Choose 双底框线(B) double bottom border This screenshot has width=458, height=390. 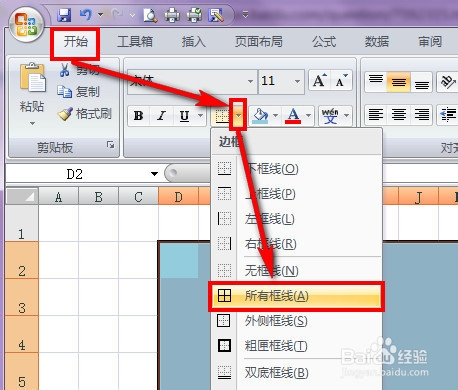(x=296, y=373)
